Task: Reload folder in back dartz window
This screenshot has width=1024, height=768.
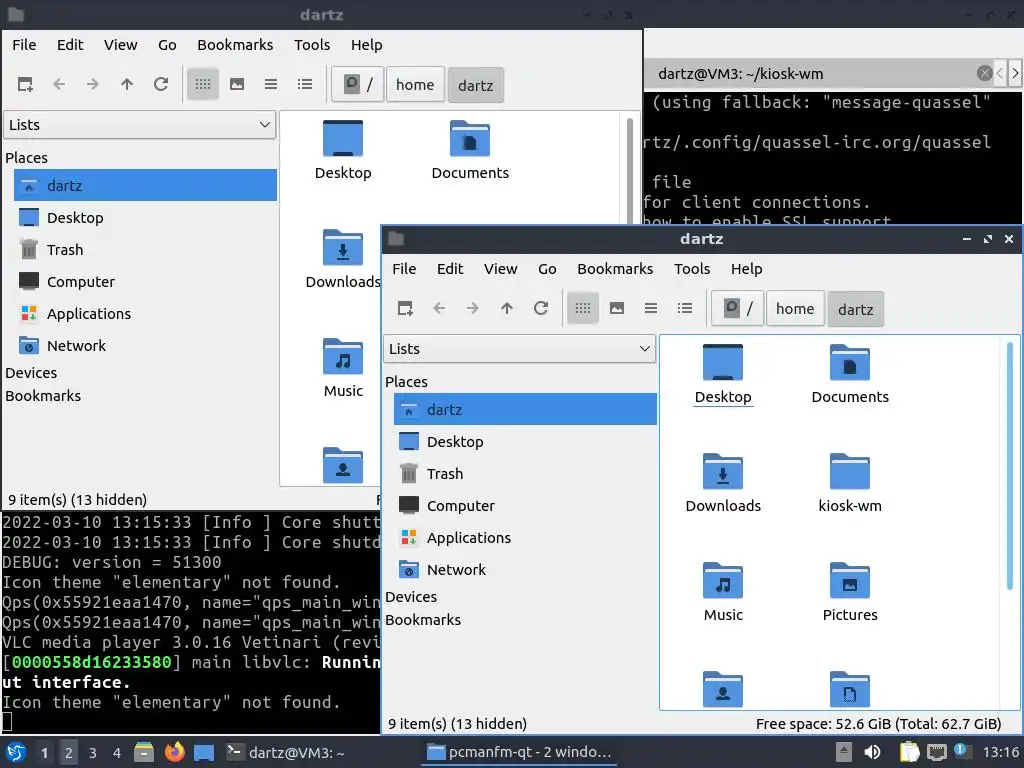Action: pyautogui.click(x=161, y=84)
